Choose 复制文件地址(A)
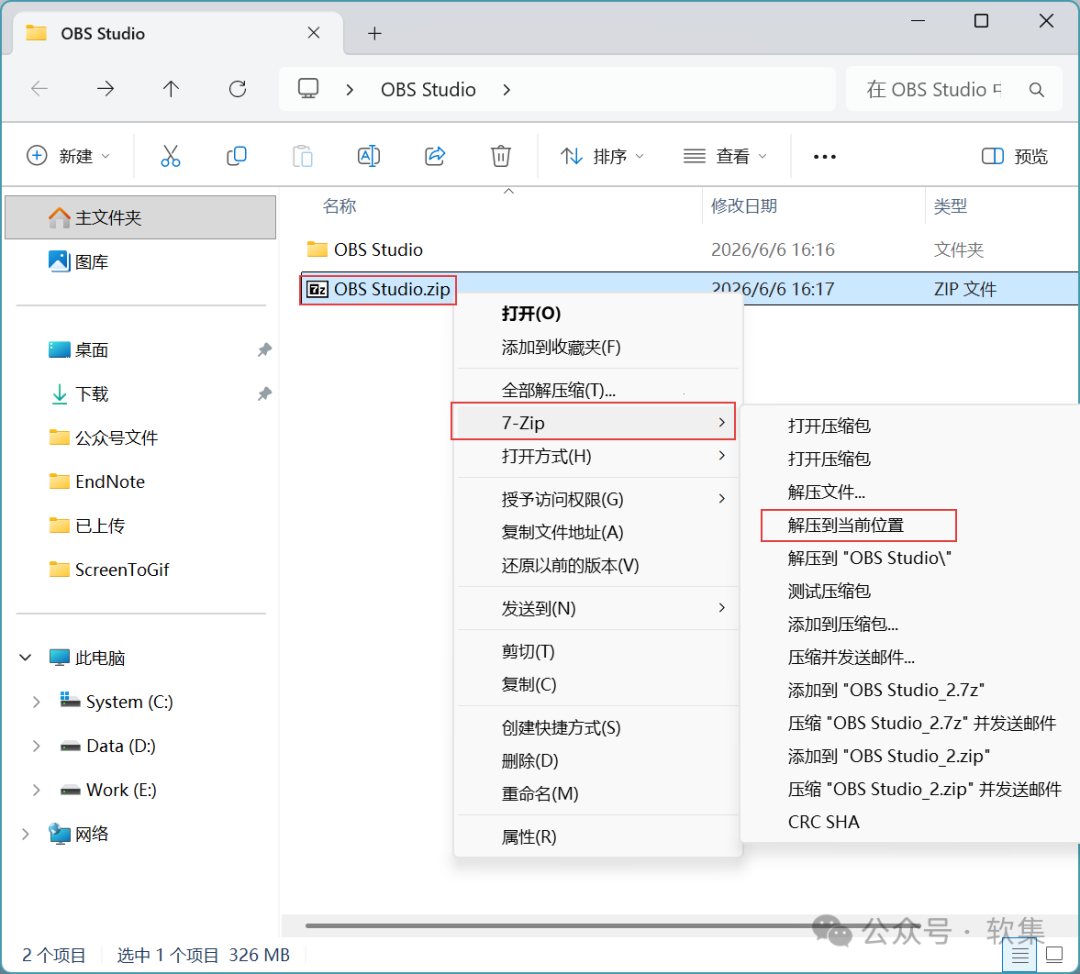 (597, 532)
